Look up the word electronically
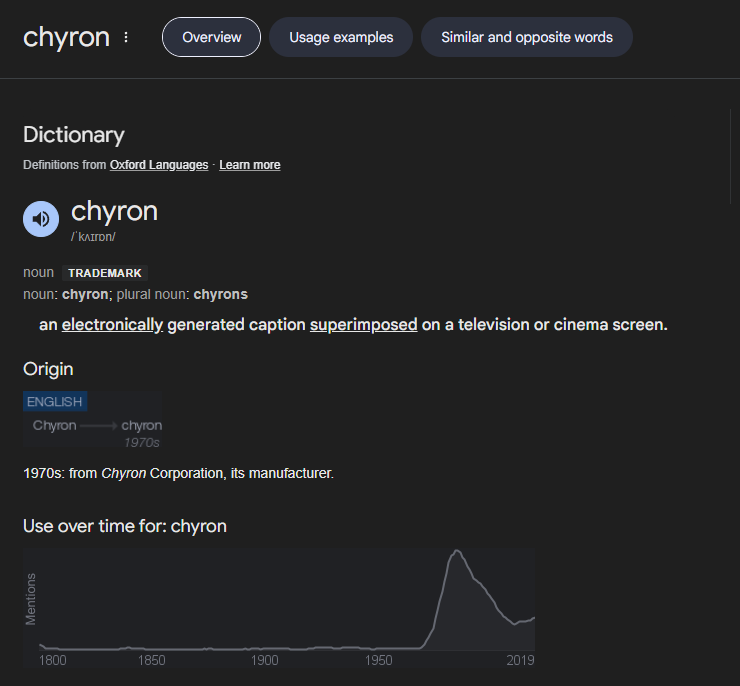 pos(112,325)
